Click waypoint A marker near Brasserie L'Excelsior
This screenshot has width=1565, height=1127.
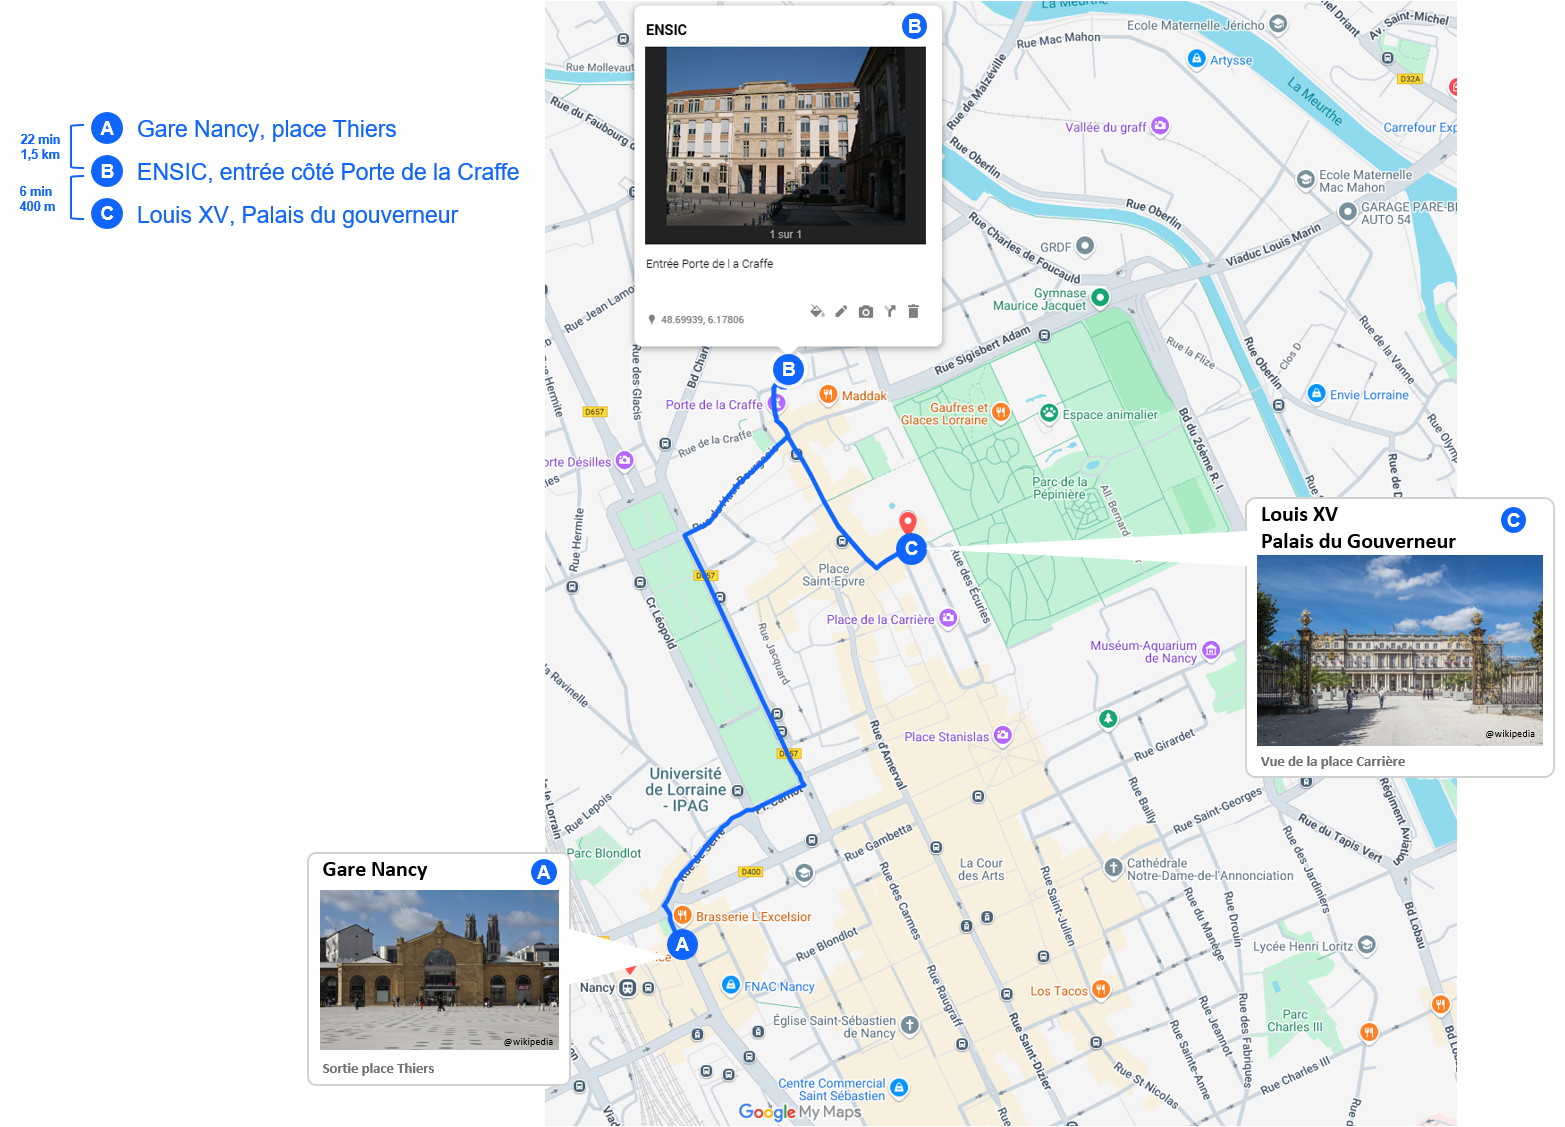pos(682,945)
